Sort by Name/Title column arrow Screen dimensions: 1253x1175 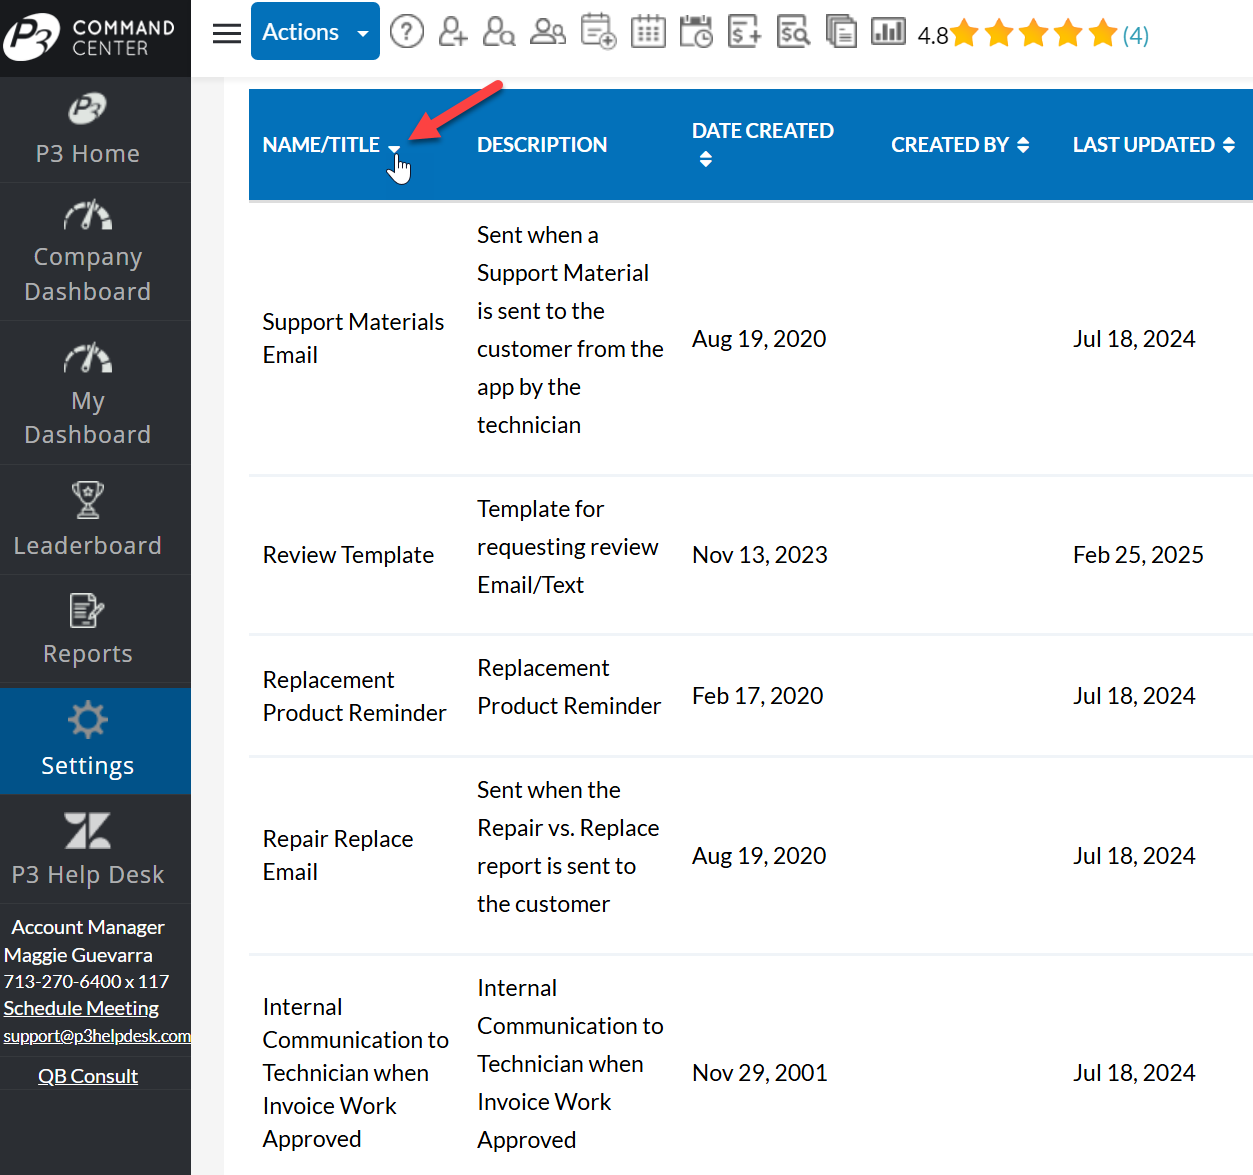click(x=394, y=148)
